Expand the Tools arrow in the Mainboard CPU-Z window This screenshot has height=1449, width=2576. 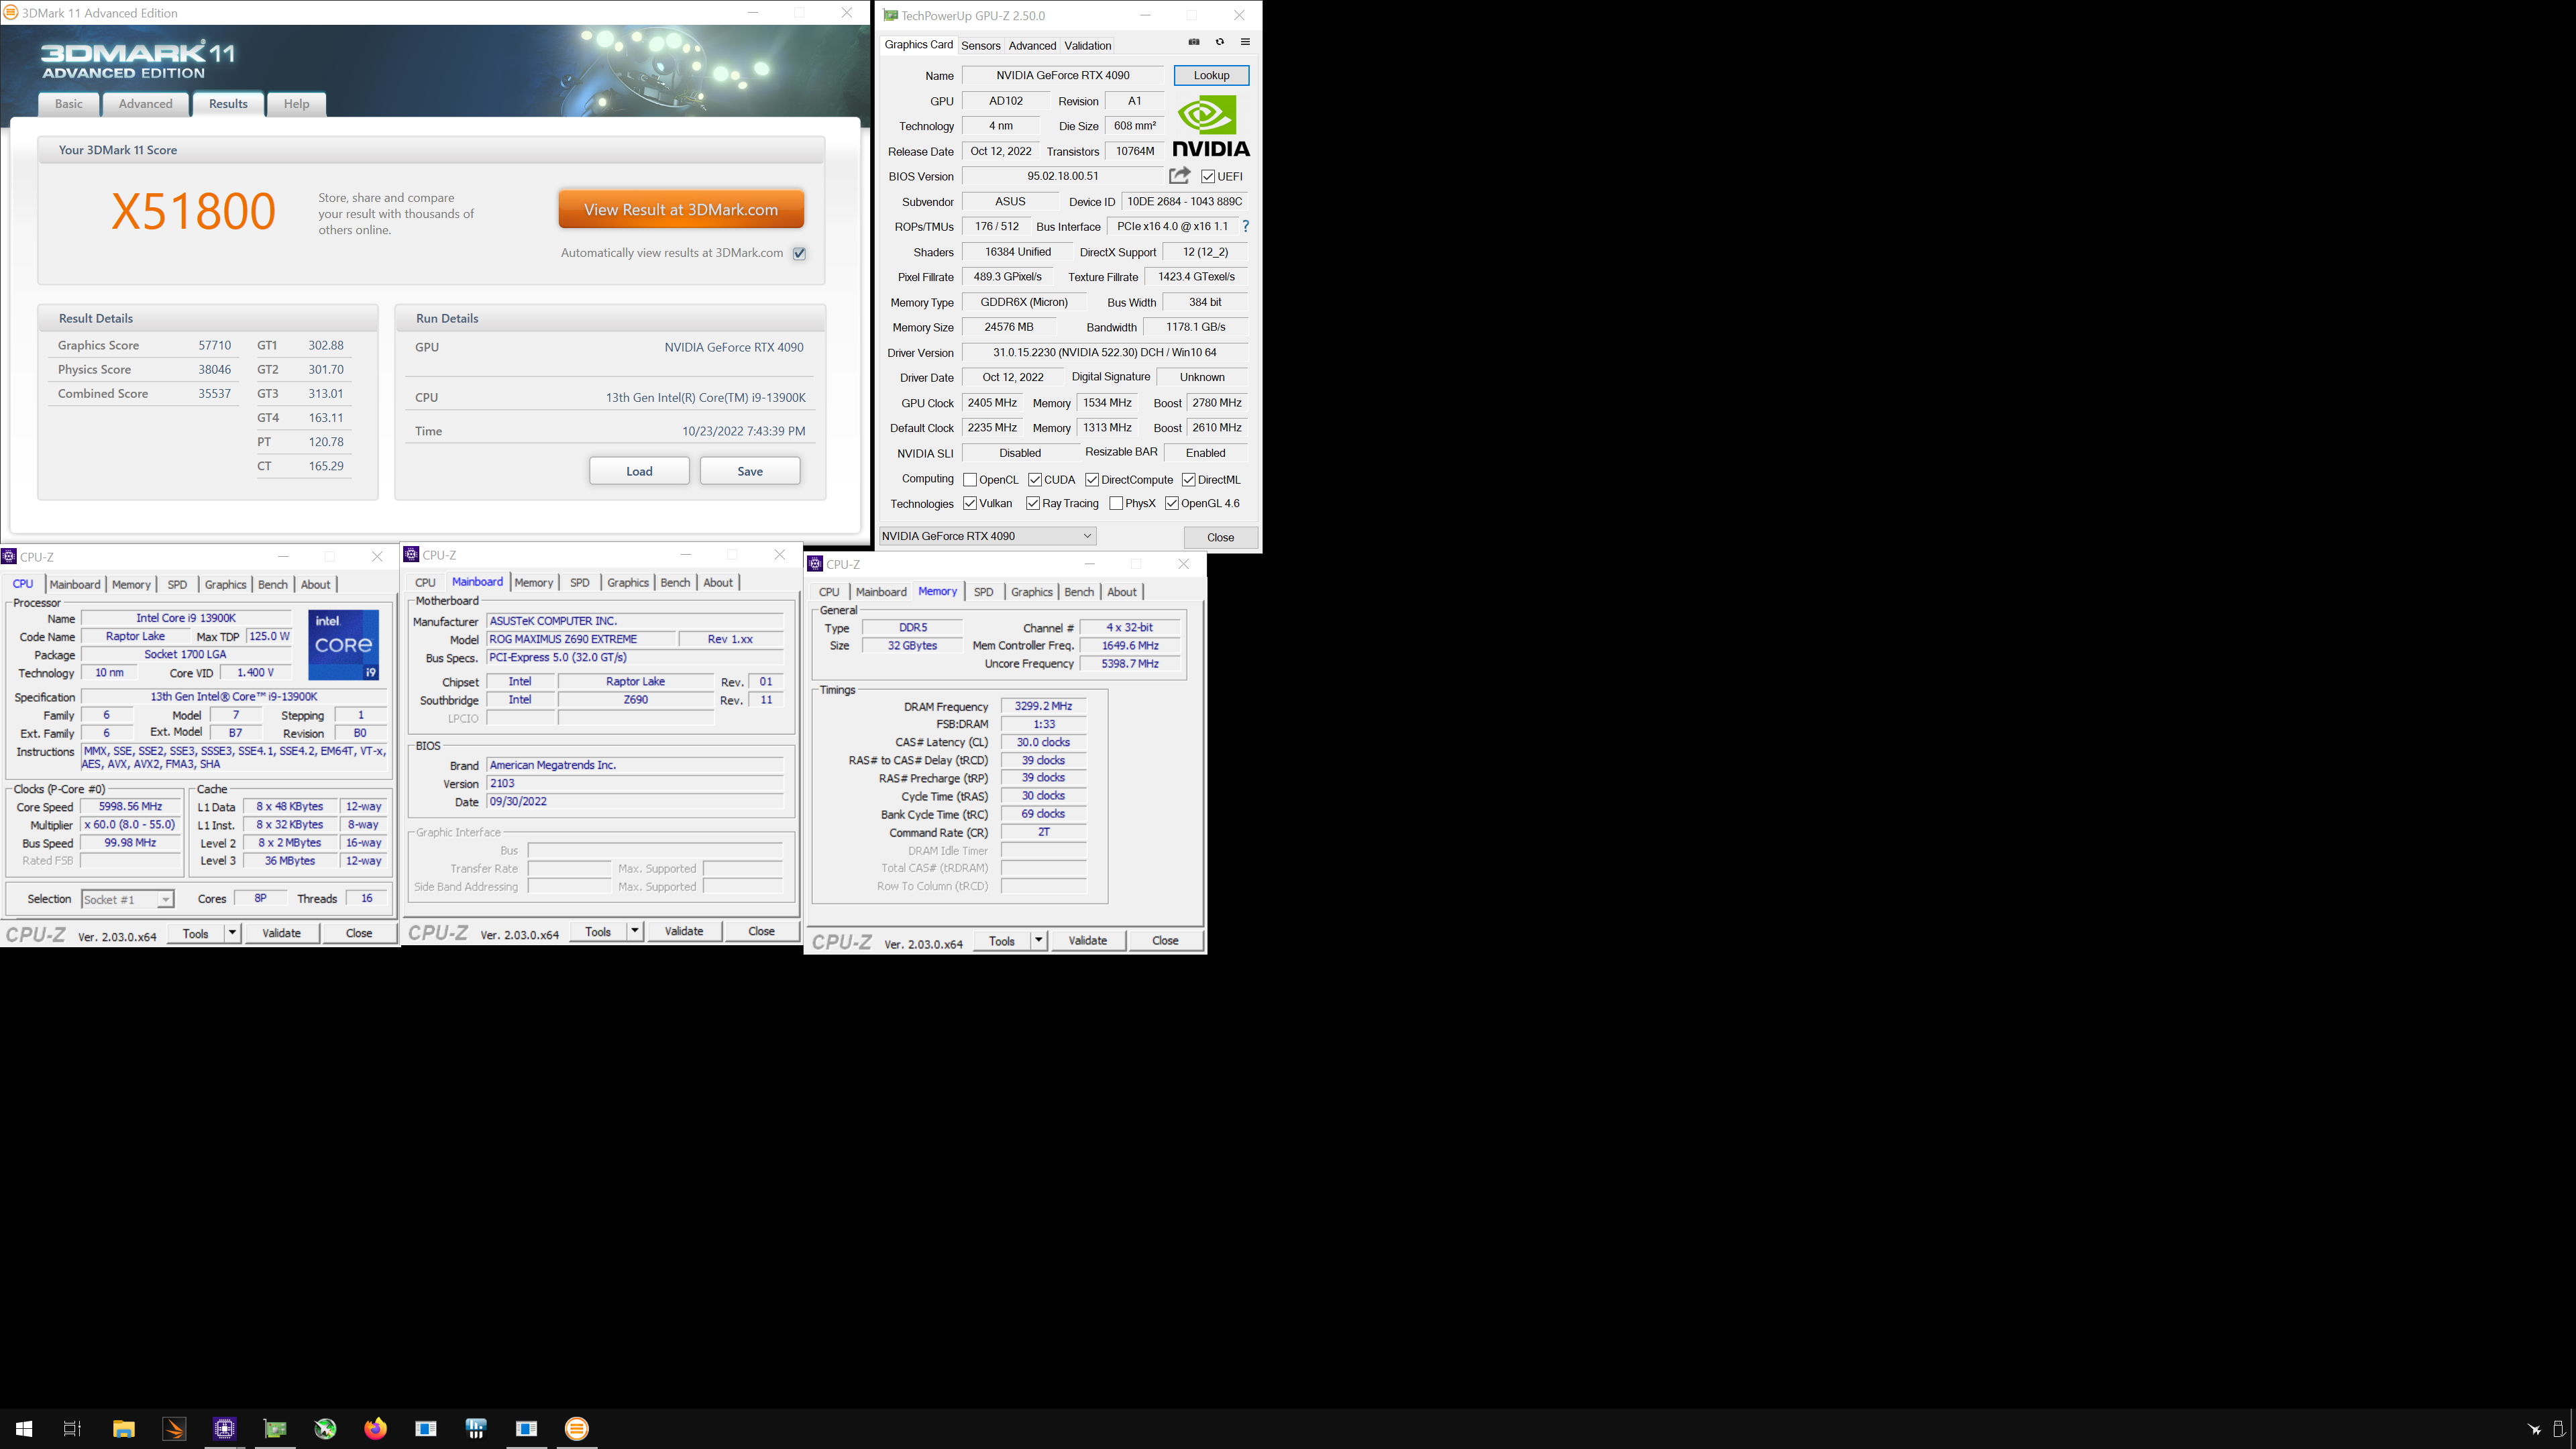pos(635,931)
